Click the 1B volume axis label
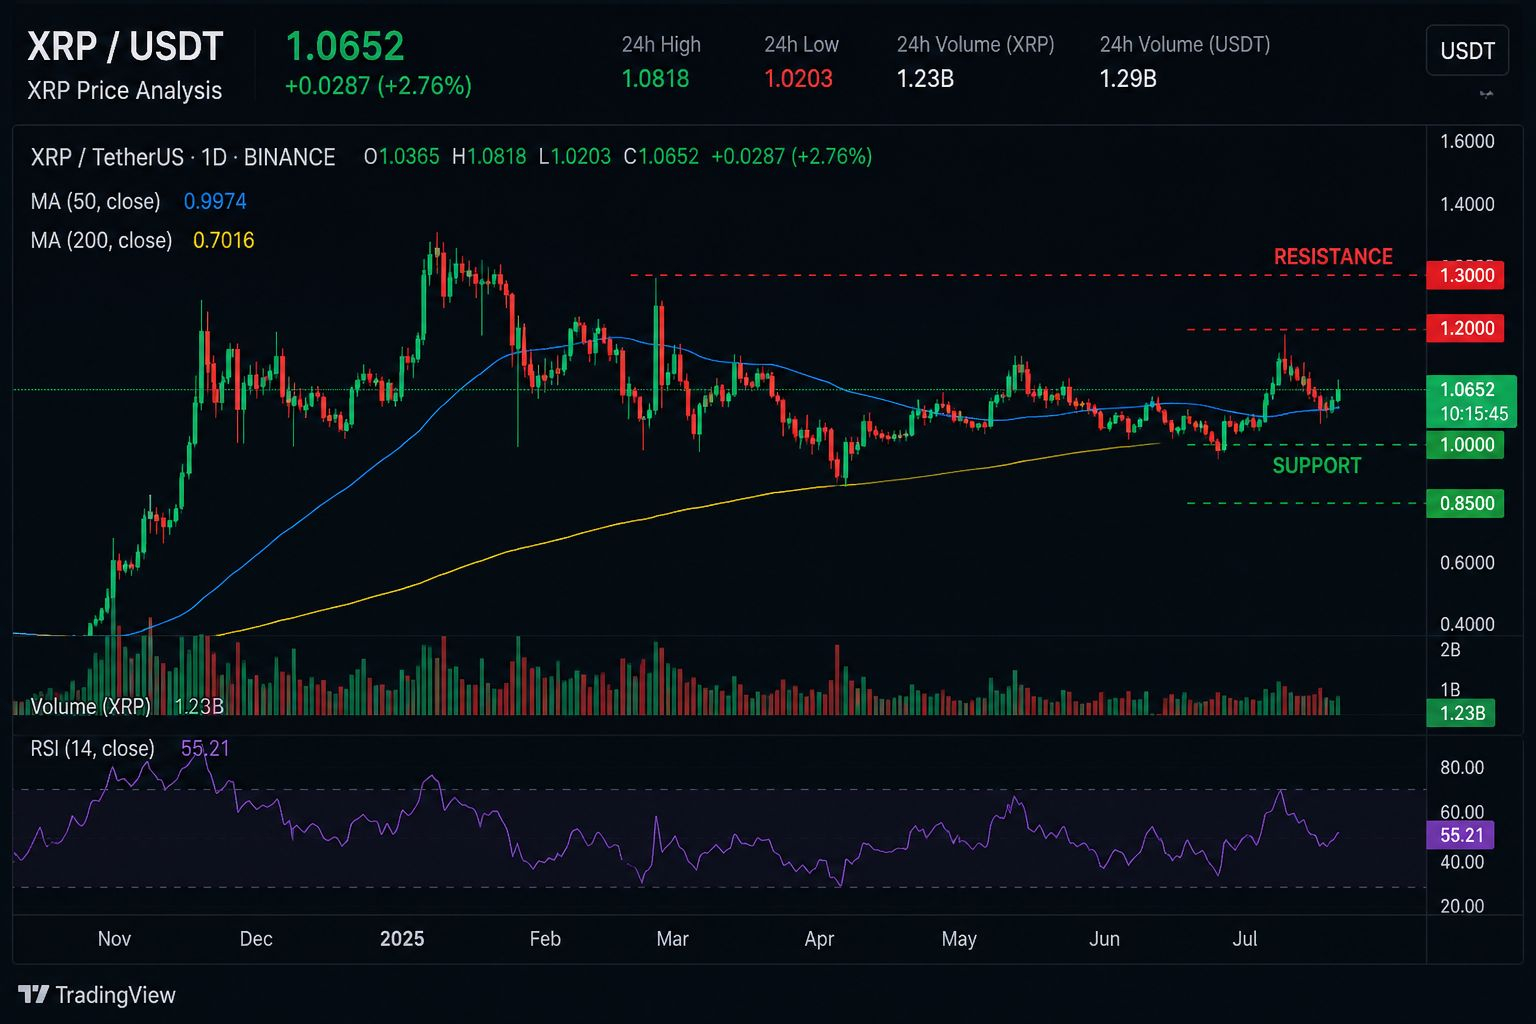 point(1450,690)
